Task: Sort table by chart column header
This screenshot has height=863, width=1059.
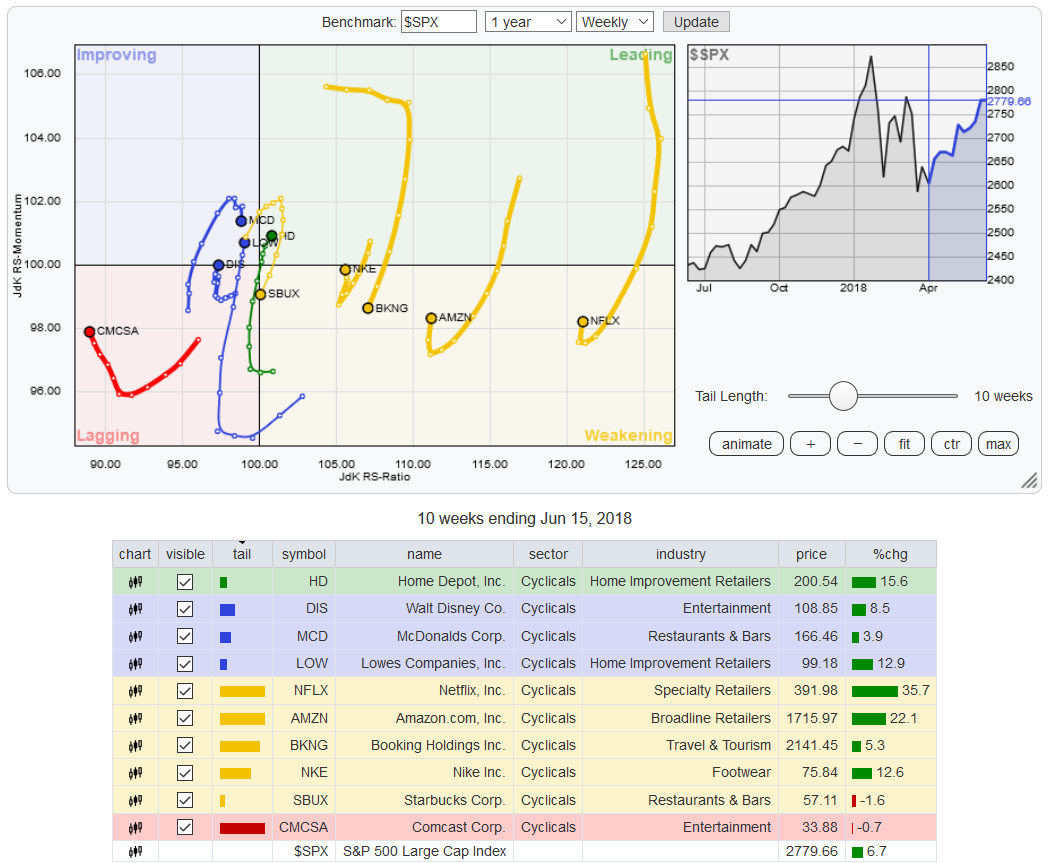Action: point(135,554)
